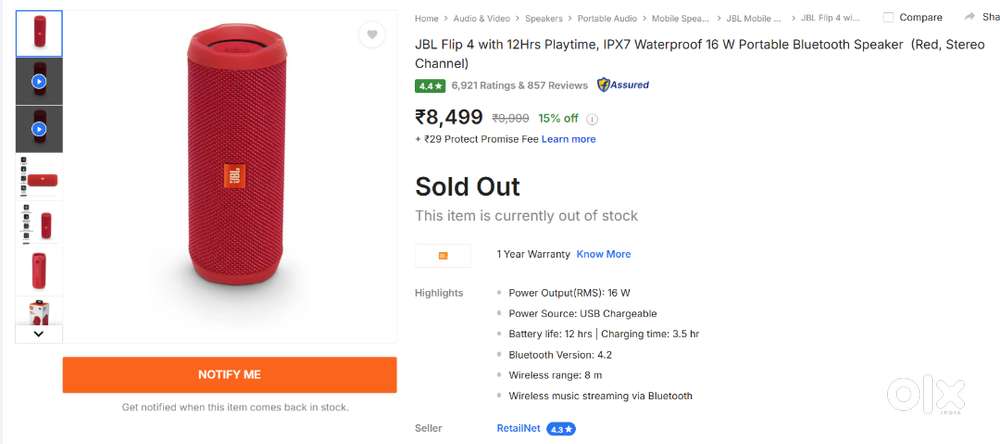This screenshot has width=1000, height=444.
Task: Select the first red speaker thumbnail
Action: tap(39, 33)
